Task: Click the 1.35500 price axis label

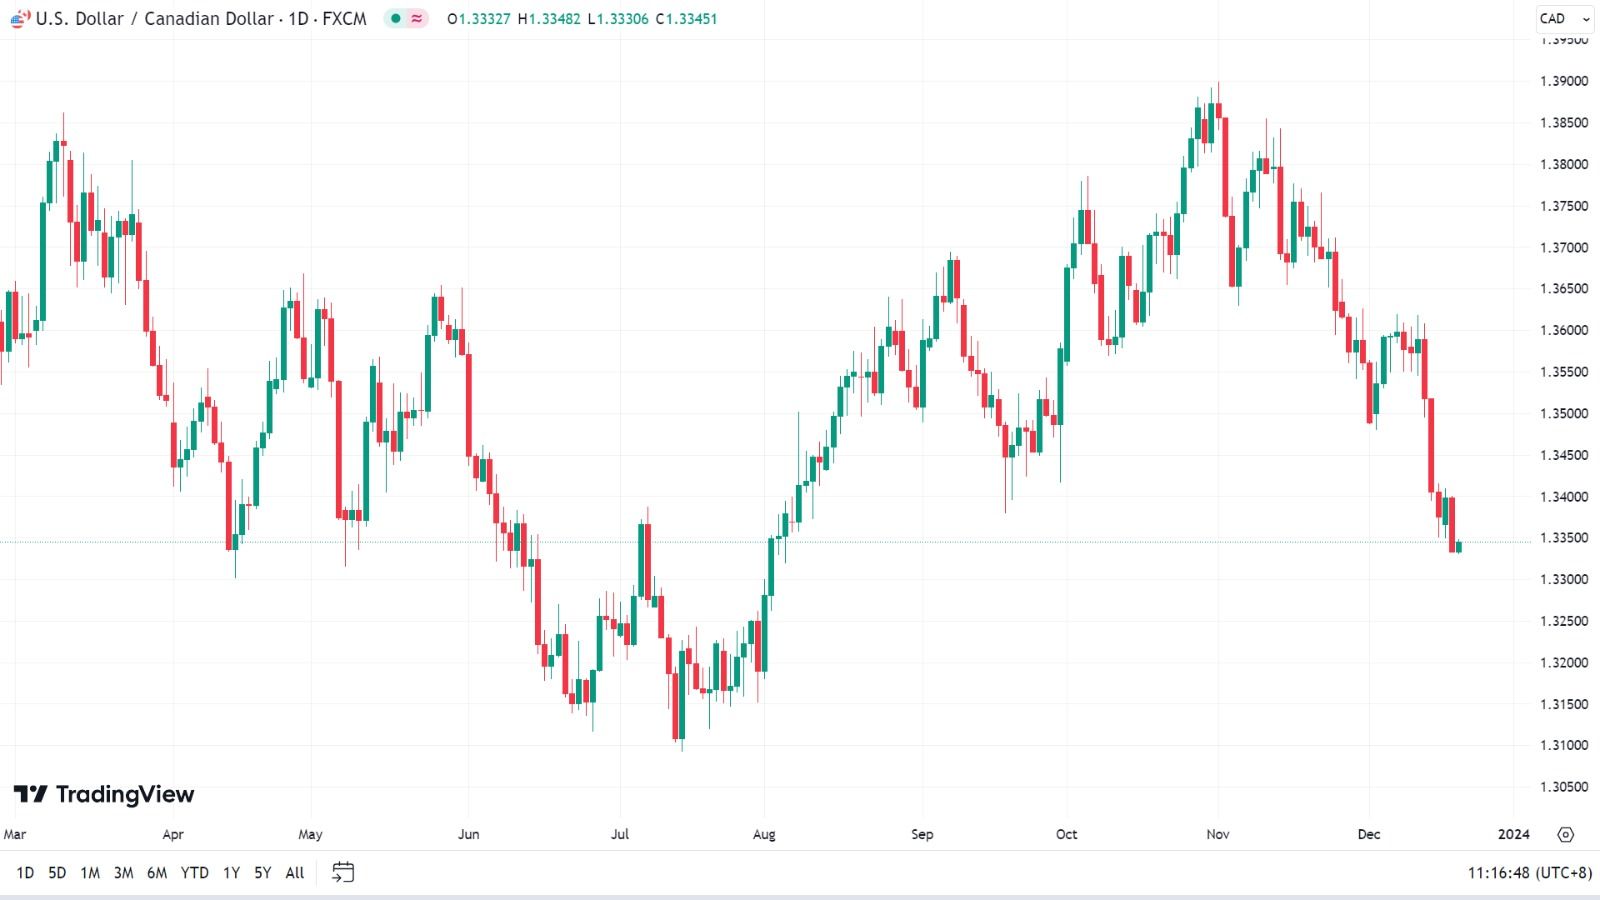Action: click(1564, 372)
